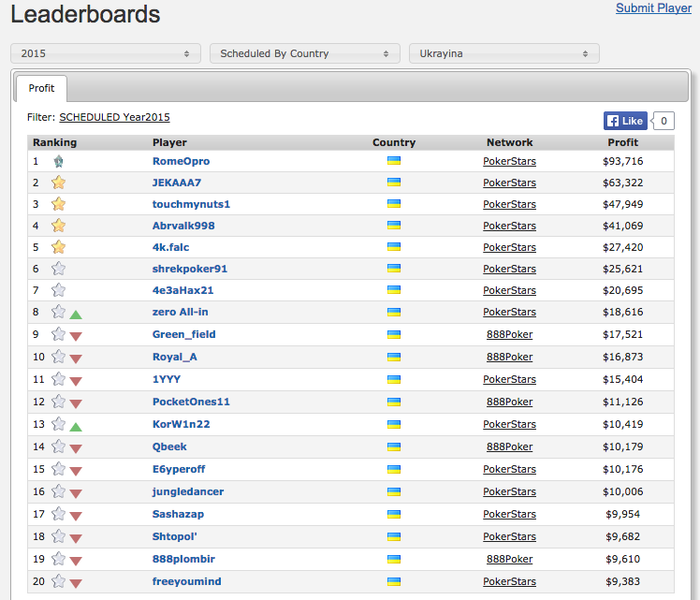Click the red down arrow in 888plombir row
Viewport: 700px width, 600px height.
coord(76,561)
